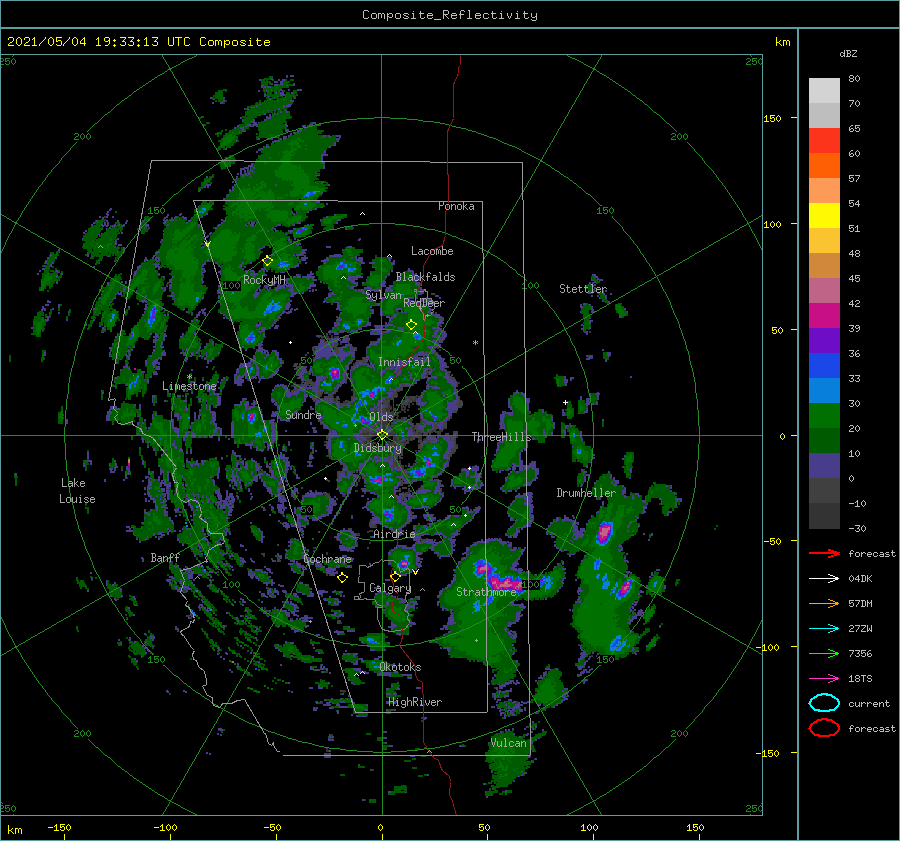Pick the cyan 27ZW arrow legend icon
The width and height of the screenshot is (900, 841).
(824, 629)
